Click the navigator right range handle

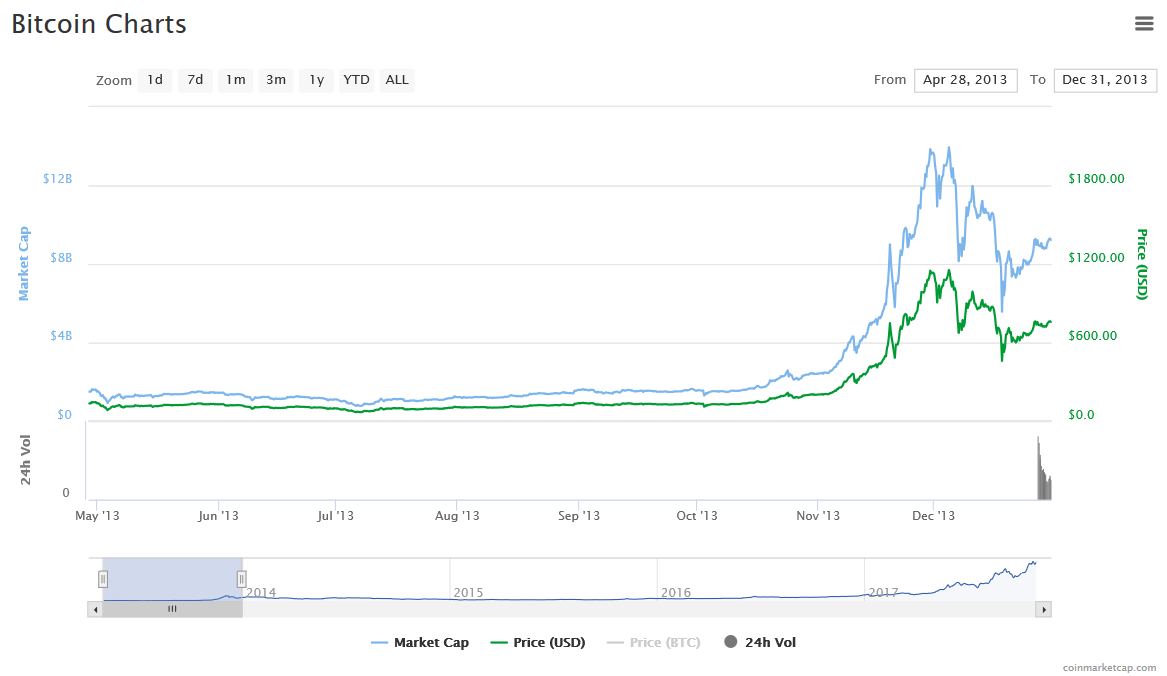(241, 578)
